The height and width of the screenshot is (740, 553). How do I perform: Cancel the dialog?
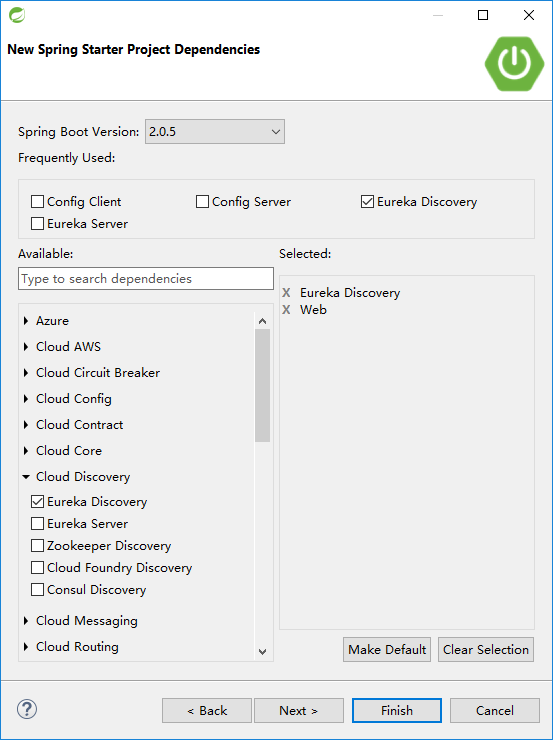pyautogui.click(x=494, y=711)
